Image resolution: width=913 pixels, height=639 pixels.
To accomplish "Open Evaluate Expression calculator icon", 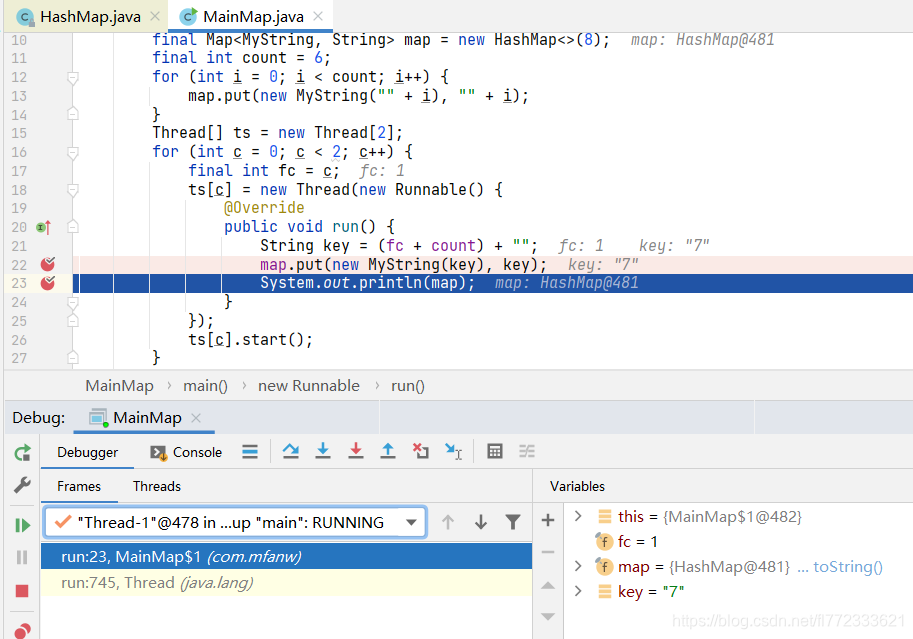I will point(495,451).
